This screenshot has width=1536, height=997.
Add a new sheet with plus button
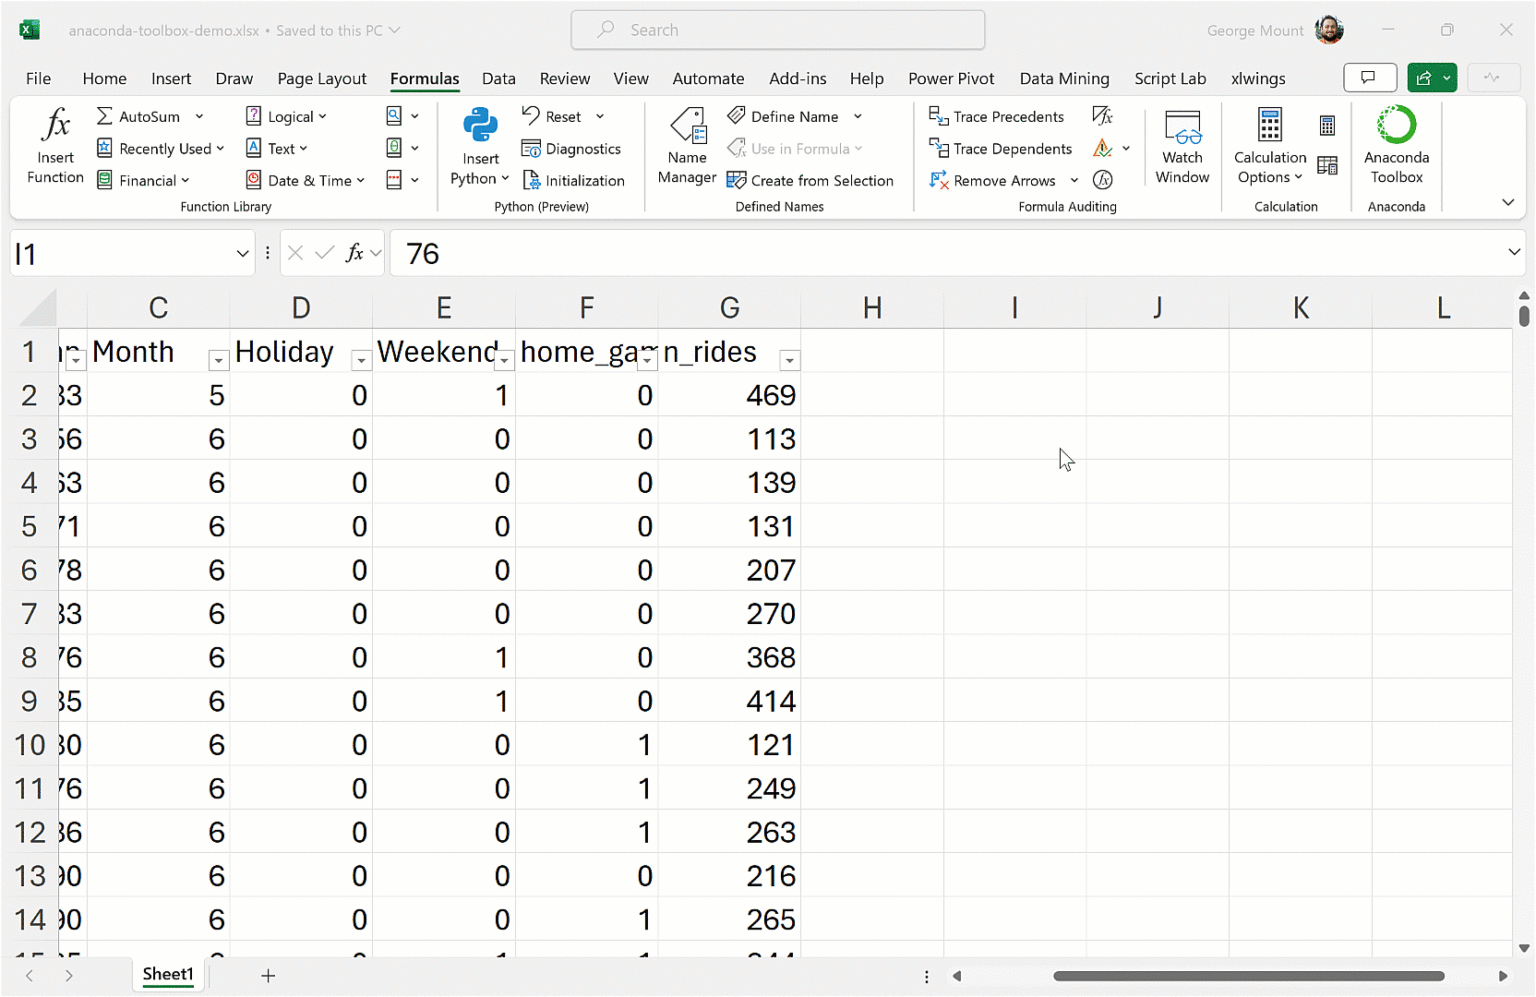(268, 976)
